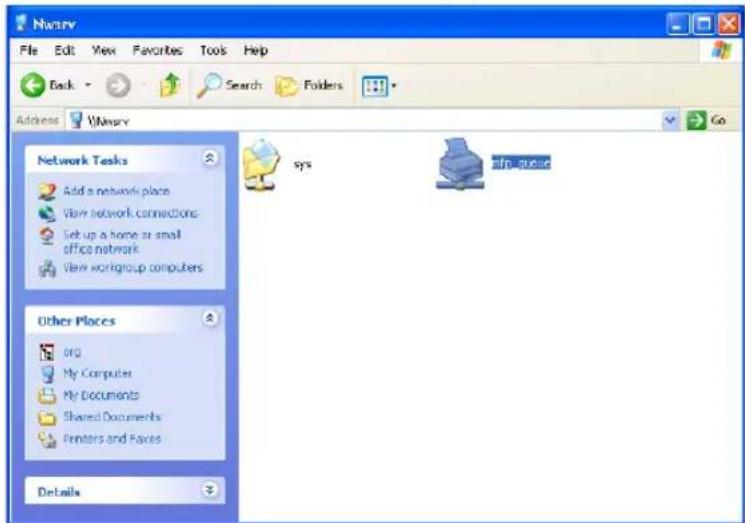Expand the Views dropdown arrow
Viewport: 745px width, 523px height.
393,86
